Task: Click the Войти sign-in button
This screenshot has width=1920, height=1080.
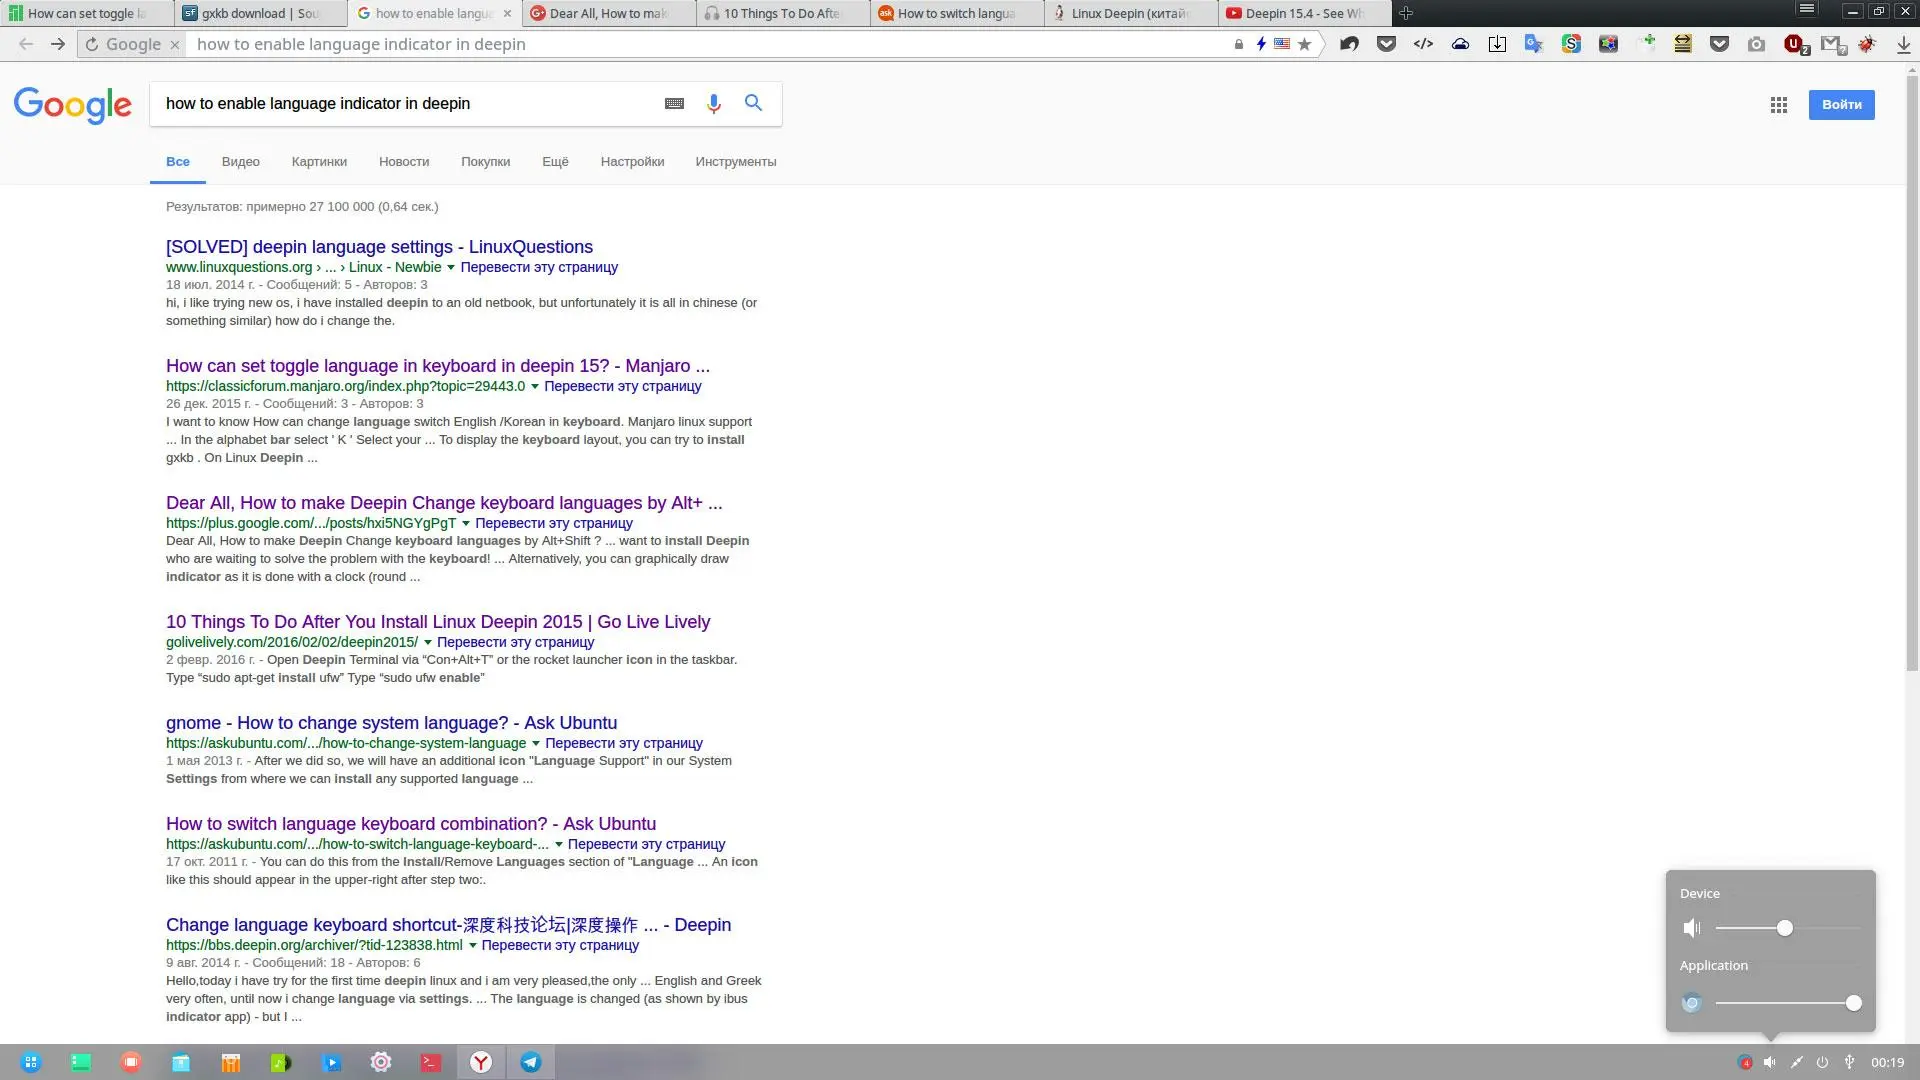Action: 1841,105
